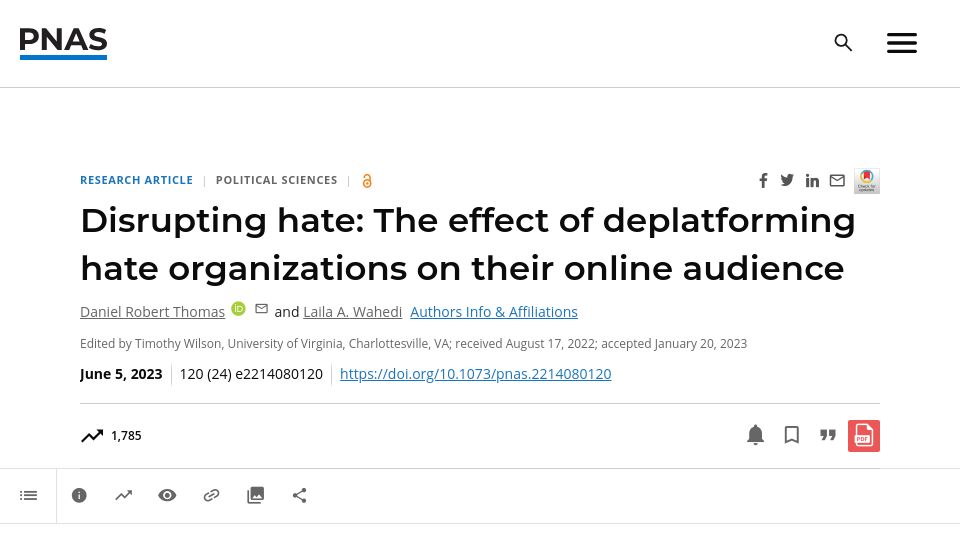The width and height of the screenshot is (960, 540).
Task: Open metrics trend icon in bottom toolbar
Action: pyautogui.click(x=124, y=495)
